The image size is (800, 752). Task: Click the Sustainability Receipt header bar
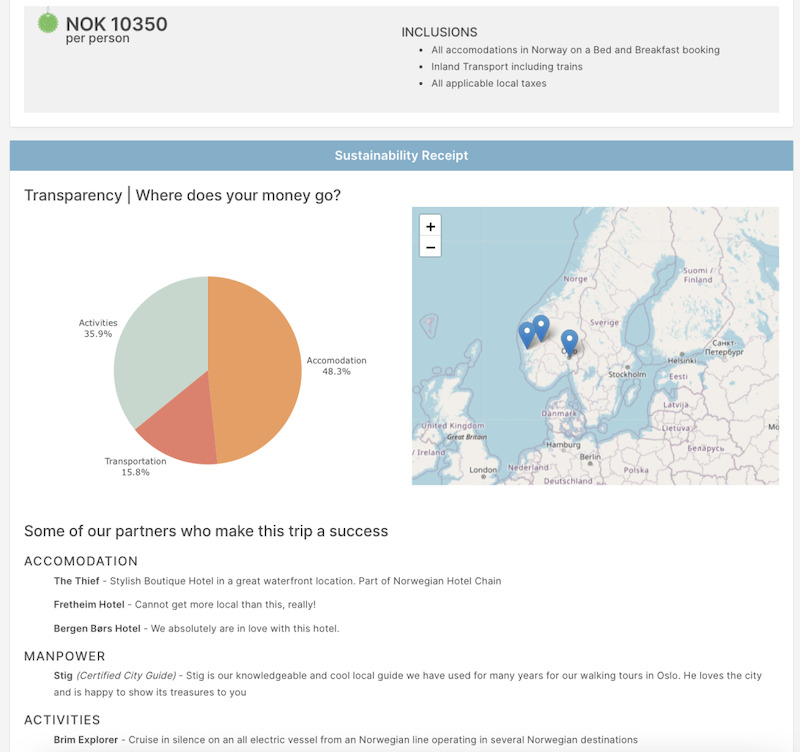tap(401, 156)
